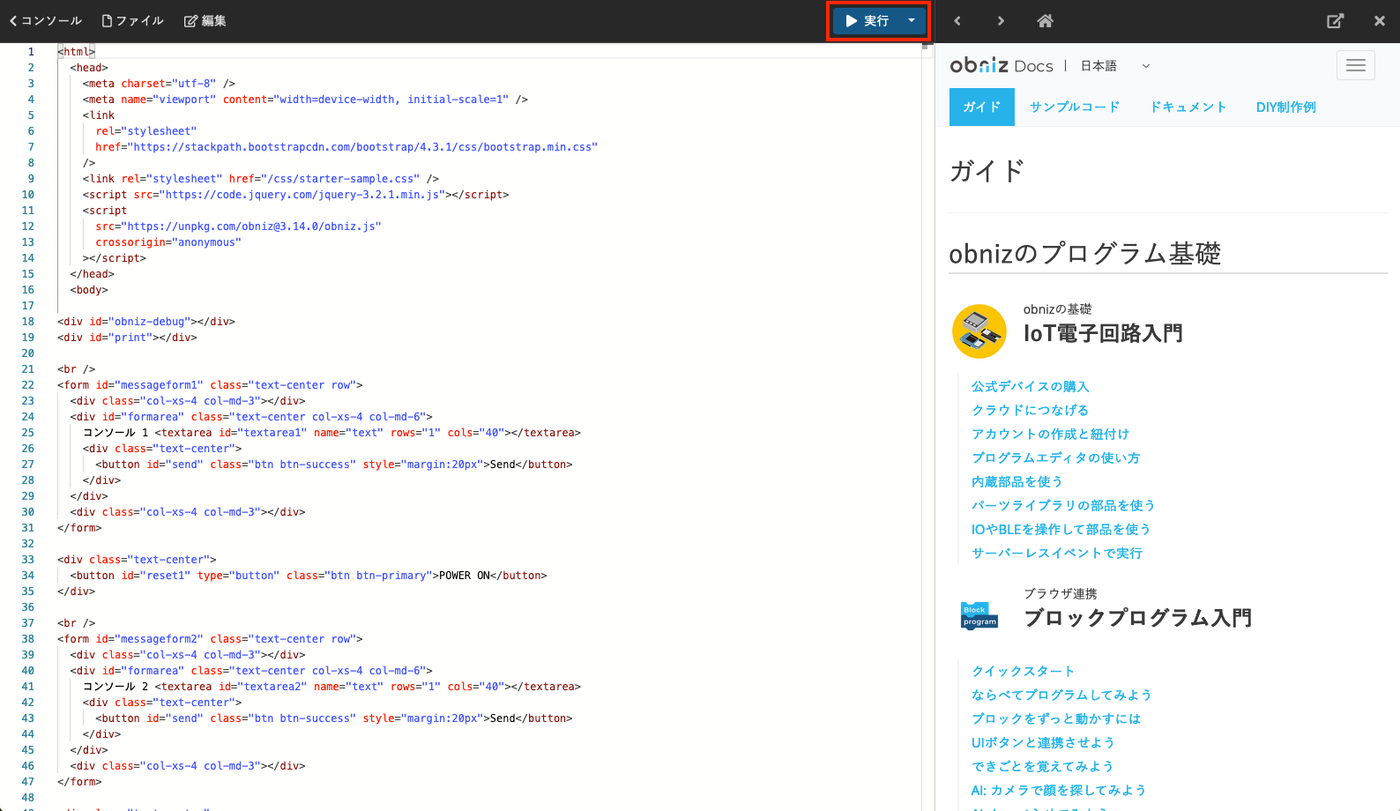The image size is (1400, 811).
Task: Go forward with the right arrow icon
Action: point(1001,21)
